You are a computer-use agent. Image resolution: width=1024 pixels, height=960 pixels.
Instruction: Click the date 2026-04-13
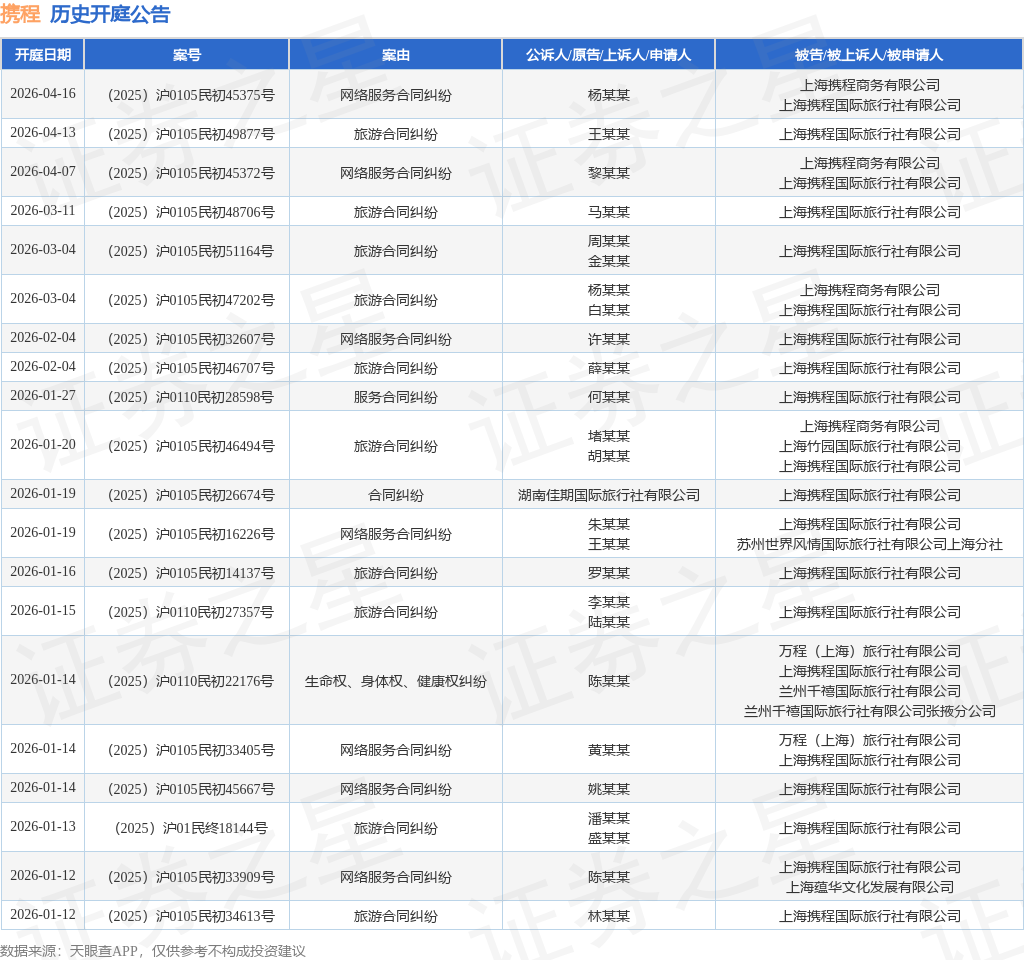43,133
